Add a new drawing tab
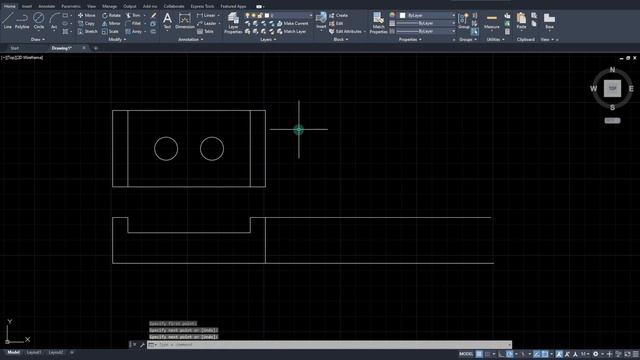 point(96,48)
